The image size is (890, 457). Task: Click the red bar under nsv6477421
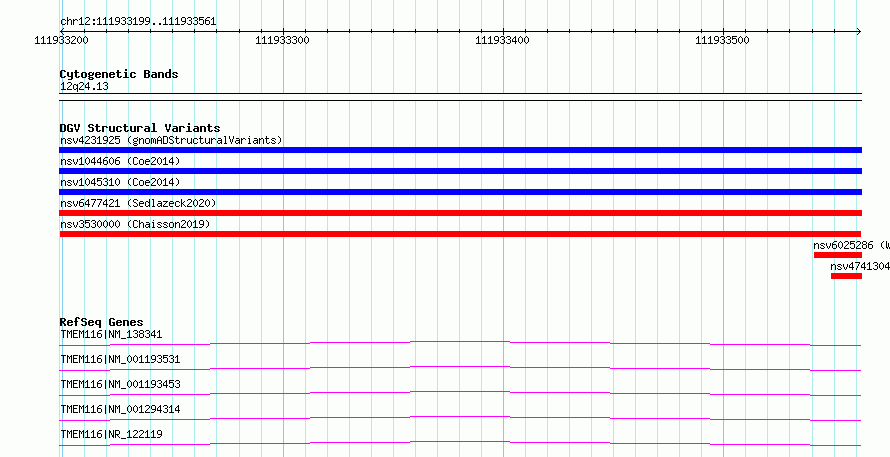(x=460, y=213)
